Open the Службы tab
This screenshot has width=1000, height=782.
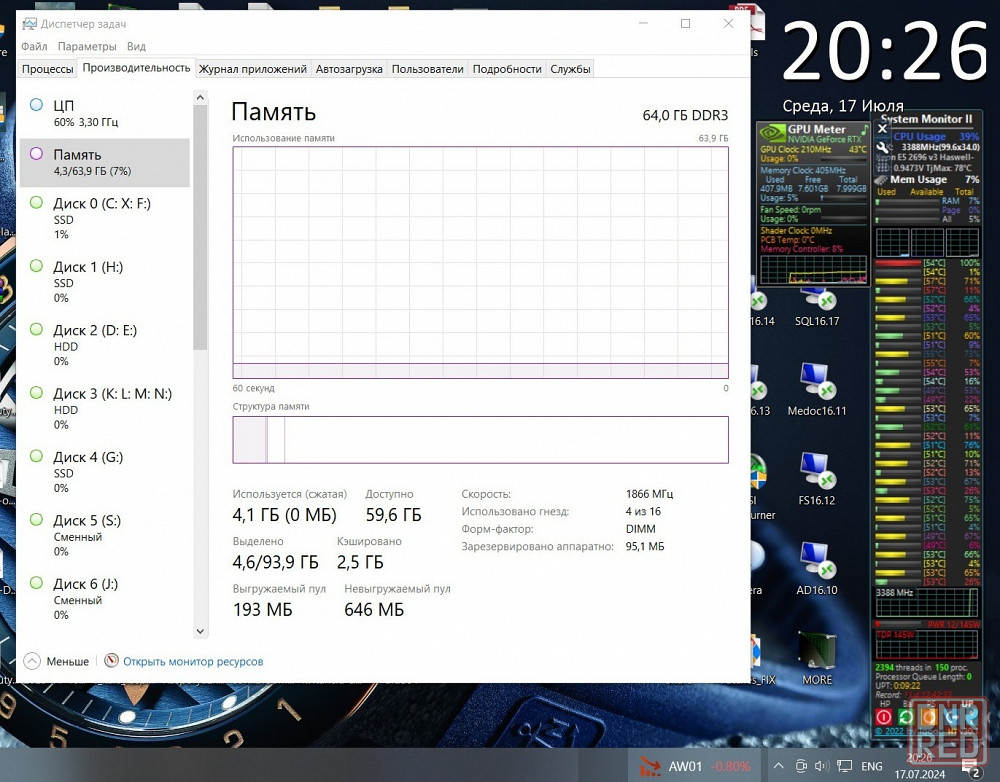570,69
